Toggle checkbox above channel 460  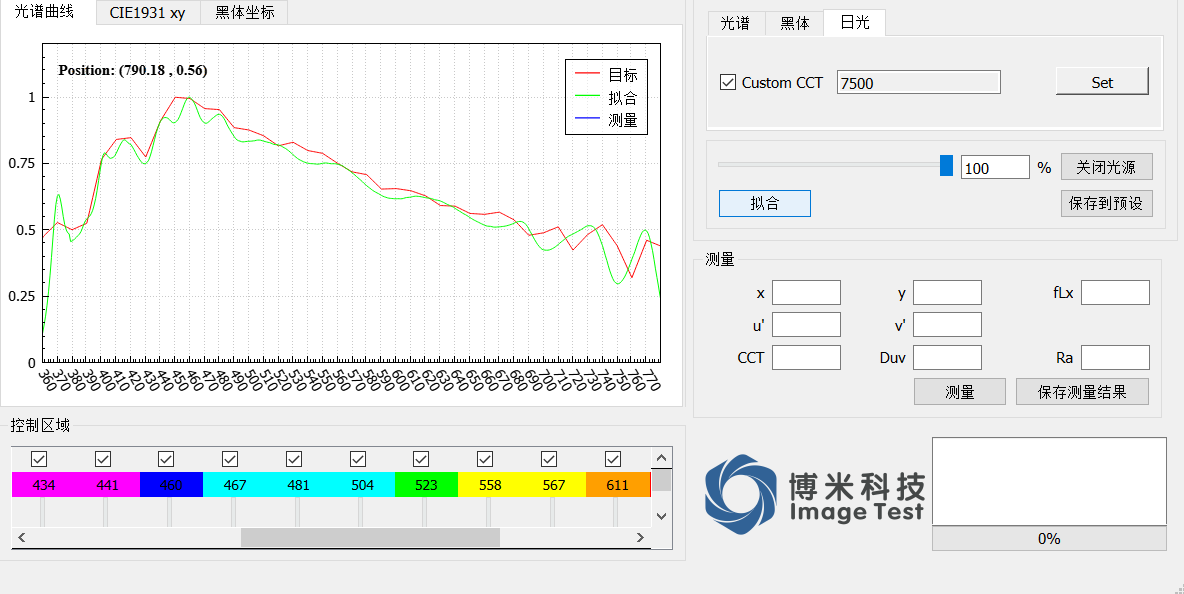pyautogui.click(x=166, y=459)
